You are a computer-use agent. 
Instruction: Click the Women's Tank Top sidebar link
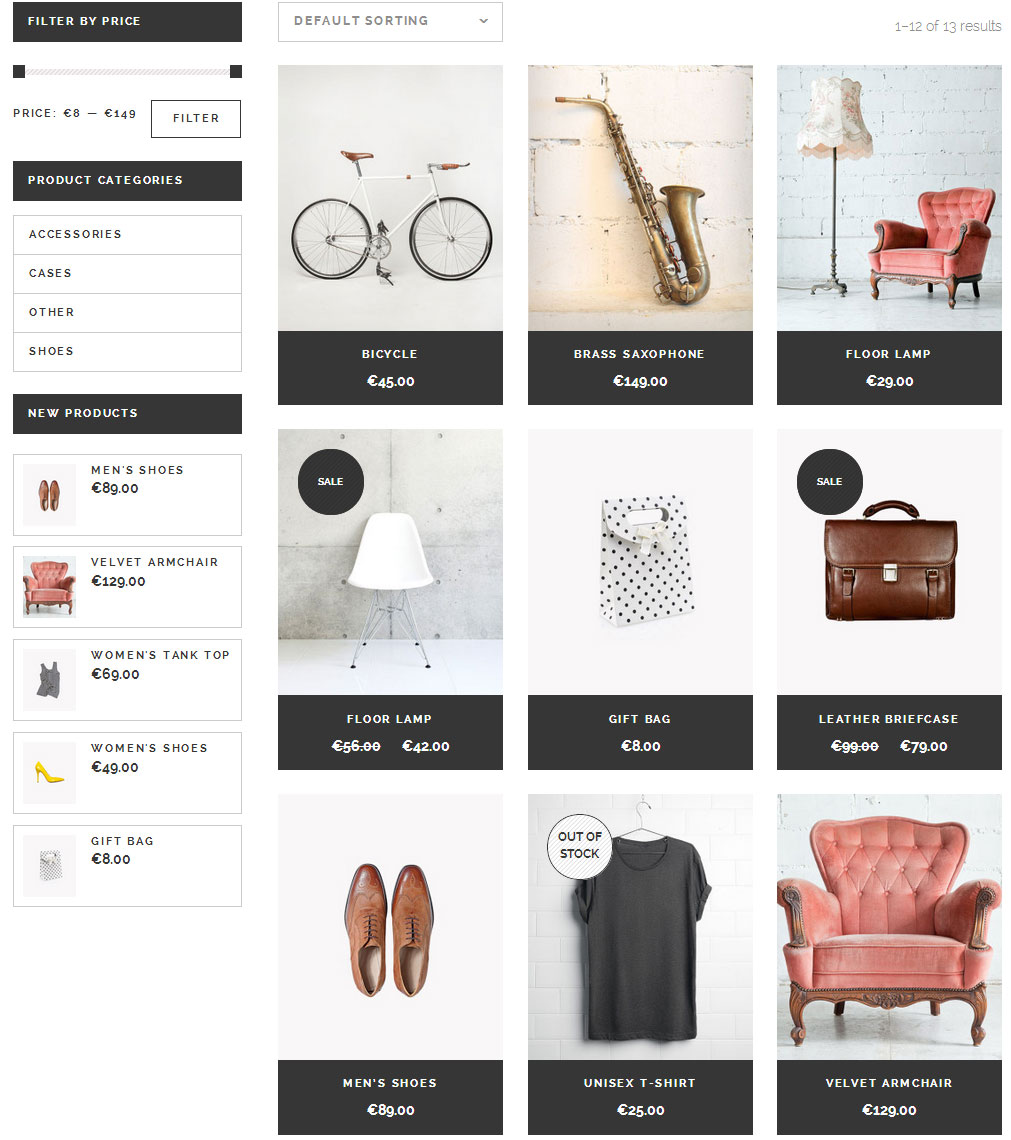click(x=160, y=655)
